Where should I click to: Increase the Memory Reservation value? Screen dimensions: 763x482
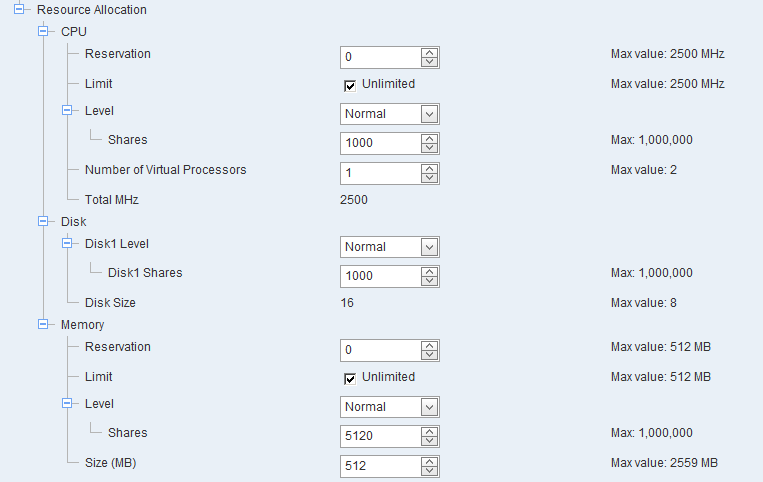pos(430,345)
